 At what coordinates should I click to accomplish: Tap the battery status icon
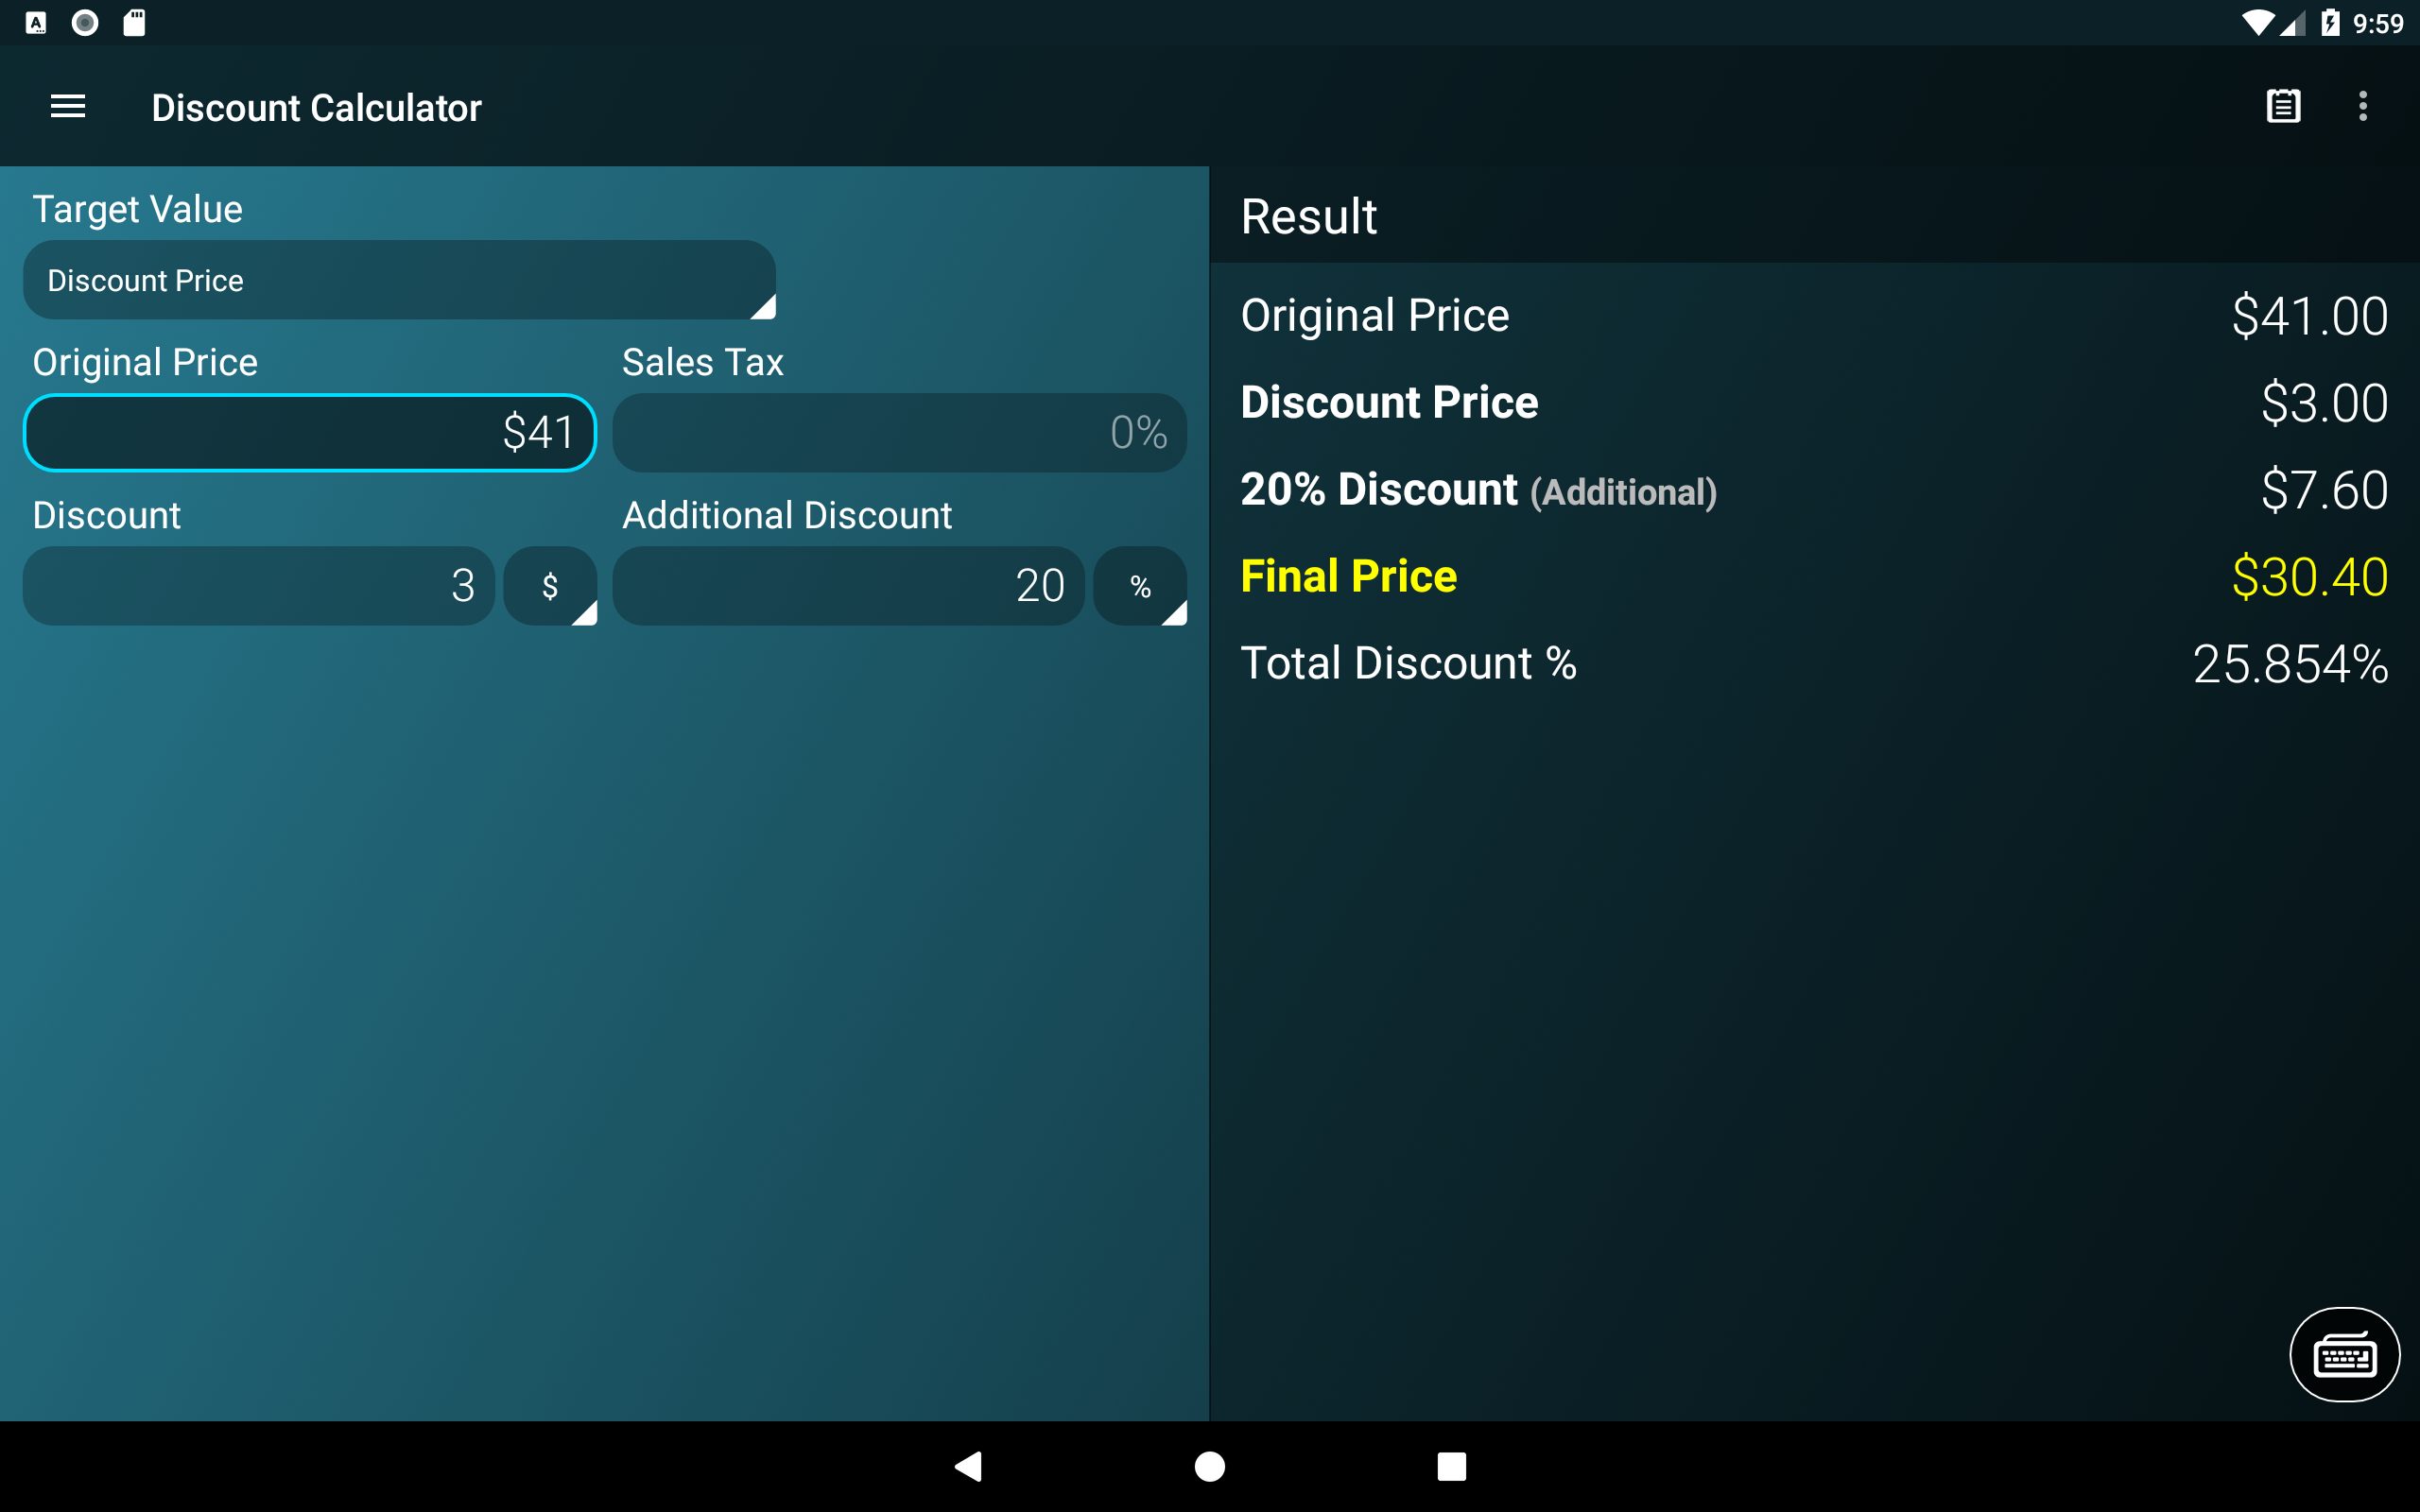click(x=2330, y=23)
